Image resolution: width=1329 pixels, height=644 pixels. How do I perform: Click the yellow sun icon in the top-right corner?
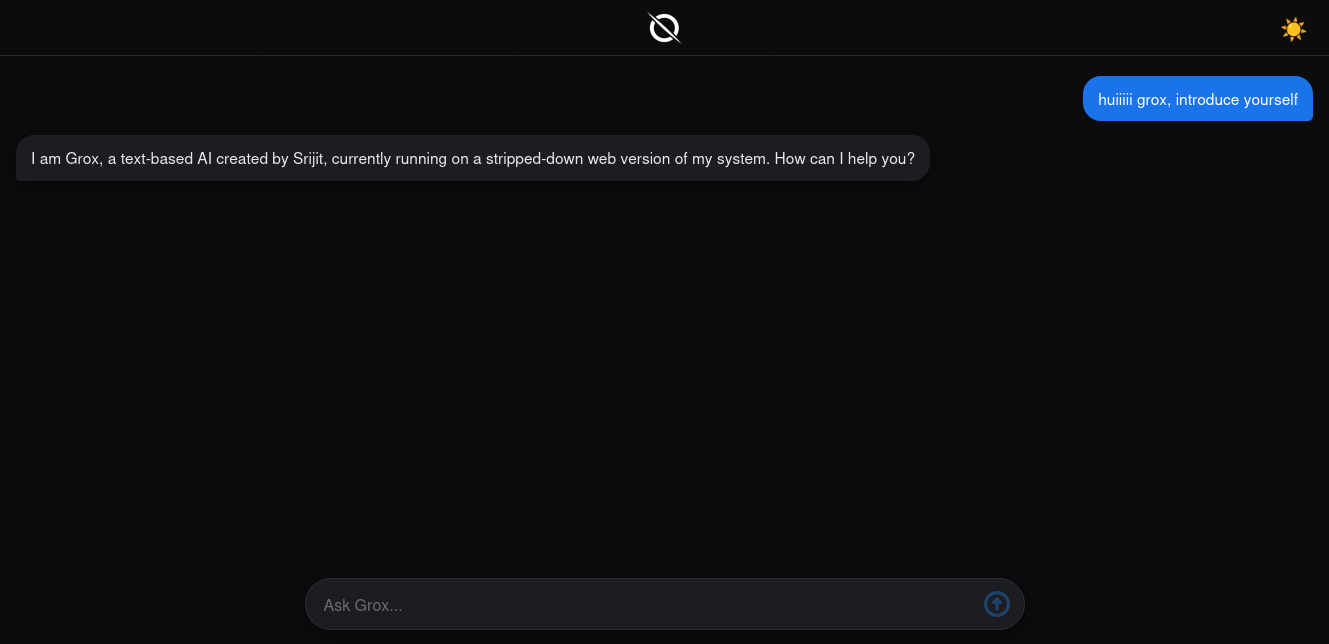pyautogui.click(x=1293, y=29)
